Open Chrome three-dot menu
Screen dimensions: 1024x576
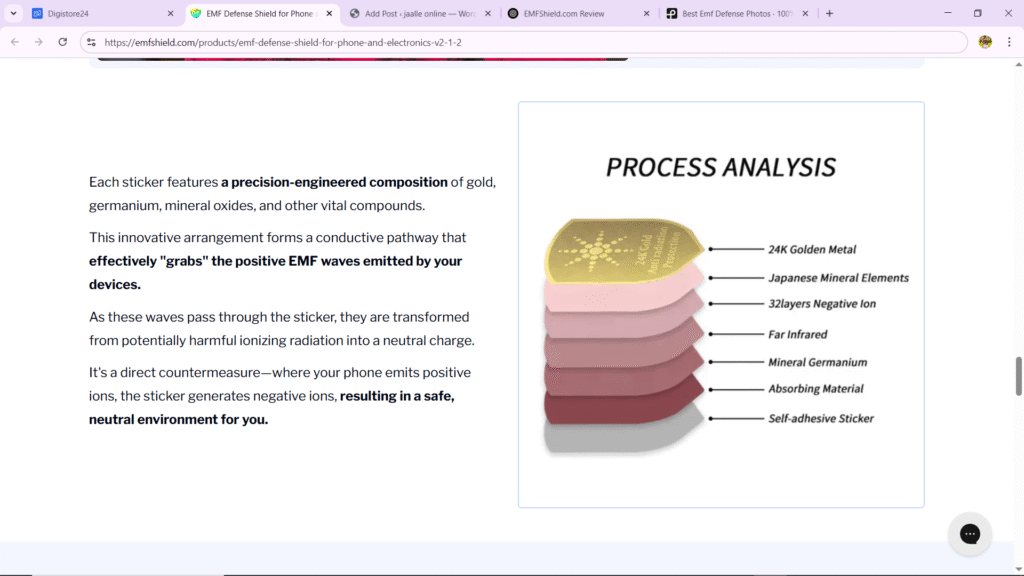[x=1009, y=42]
